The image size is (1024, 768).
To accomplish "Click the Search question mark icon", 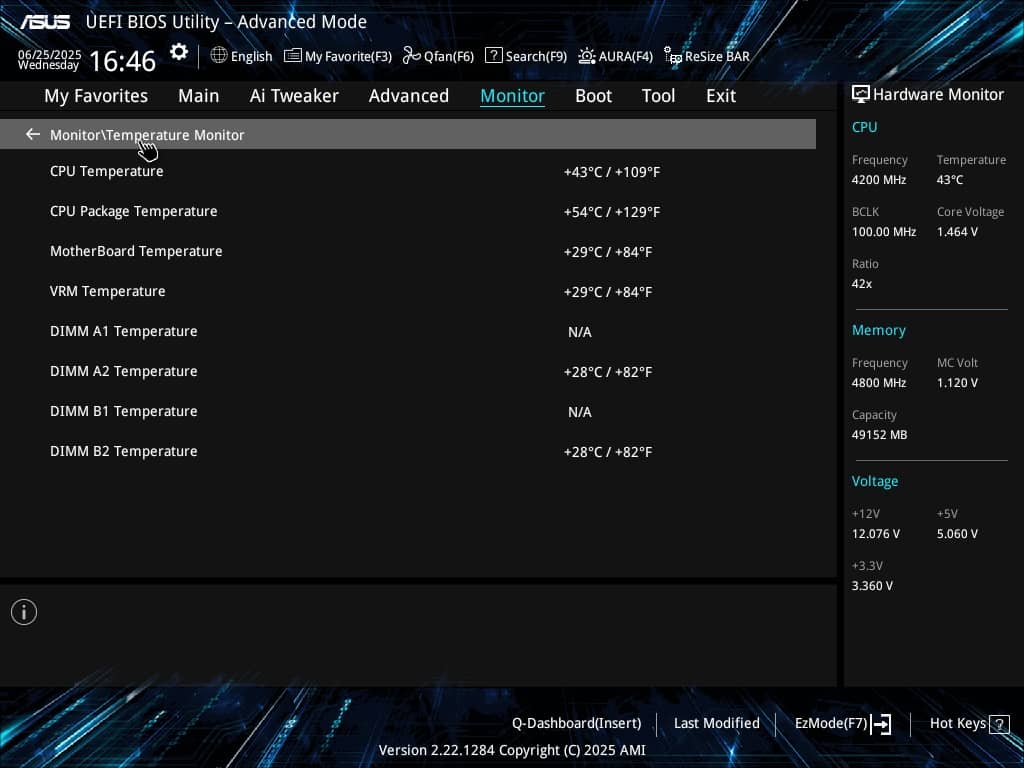I will click(494, 55).
